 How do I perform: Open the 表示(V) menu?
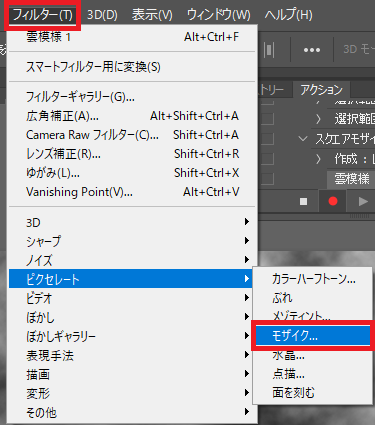point(152,15)
